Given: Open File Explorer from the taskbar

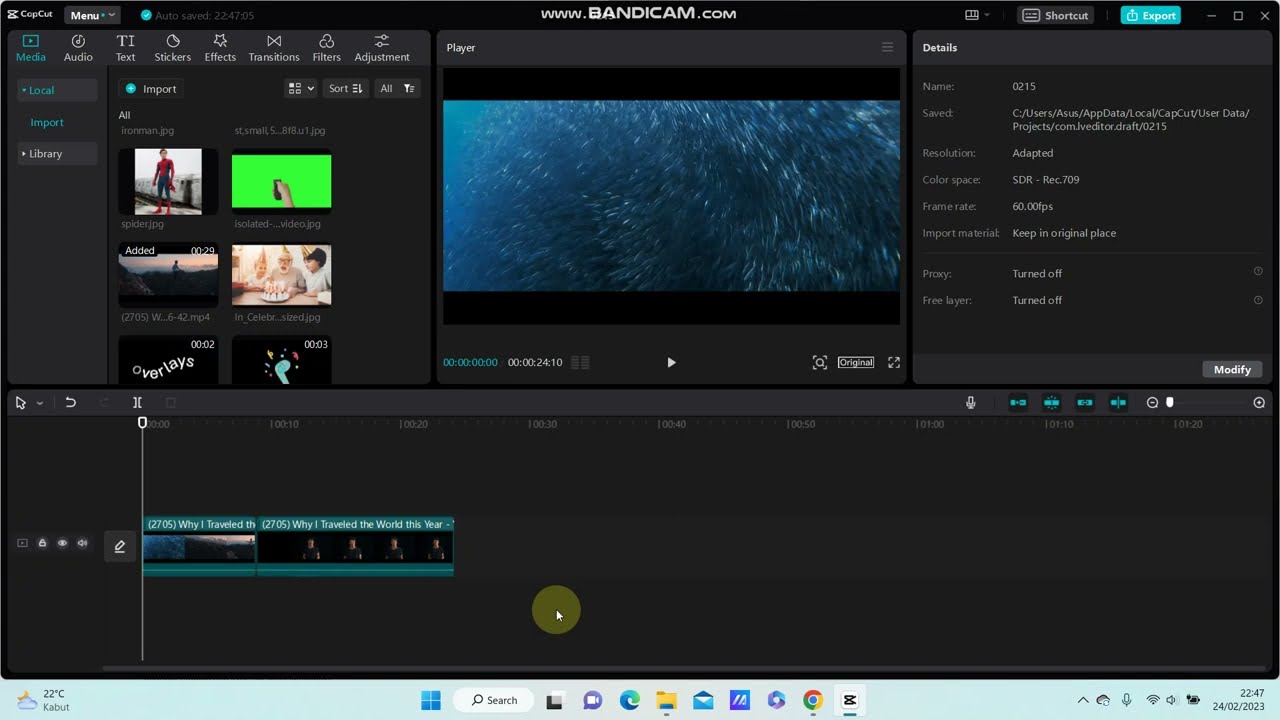Looking at the screenshot, I should (x=666, y=700).
